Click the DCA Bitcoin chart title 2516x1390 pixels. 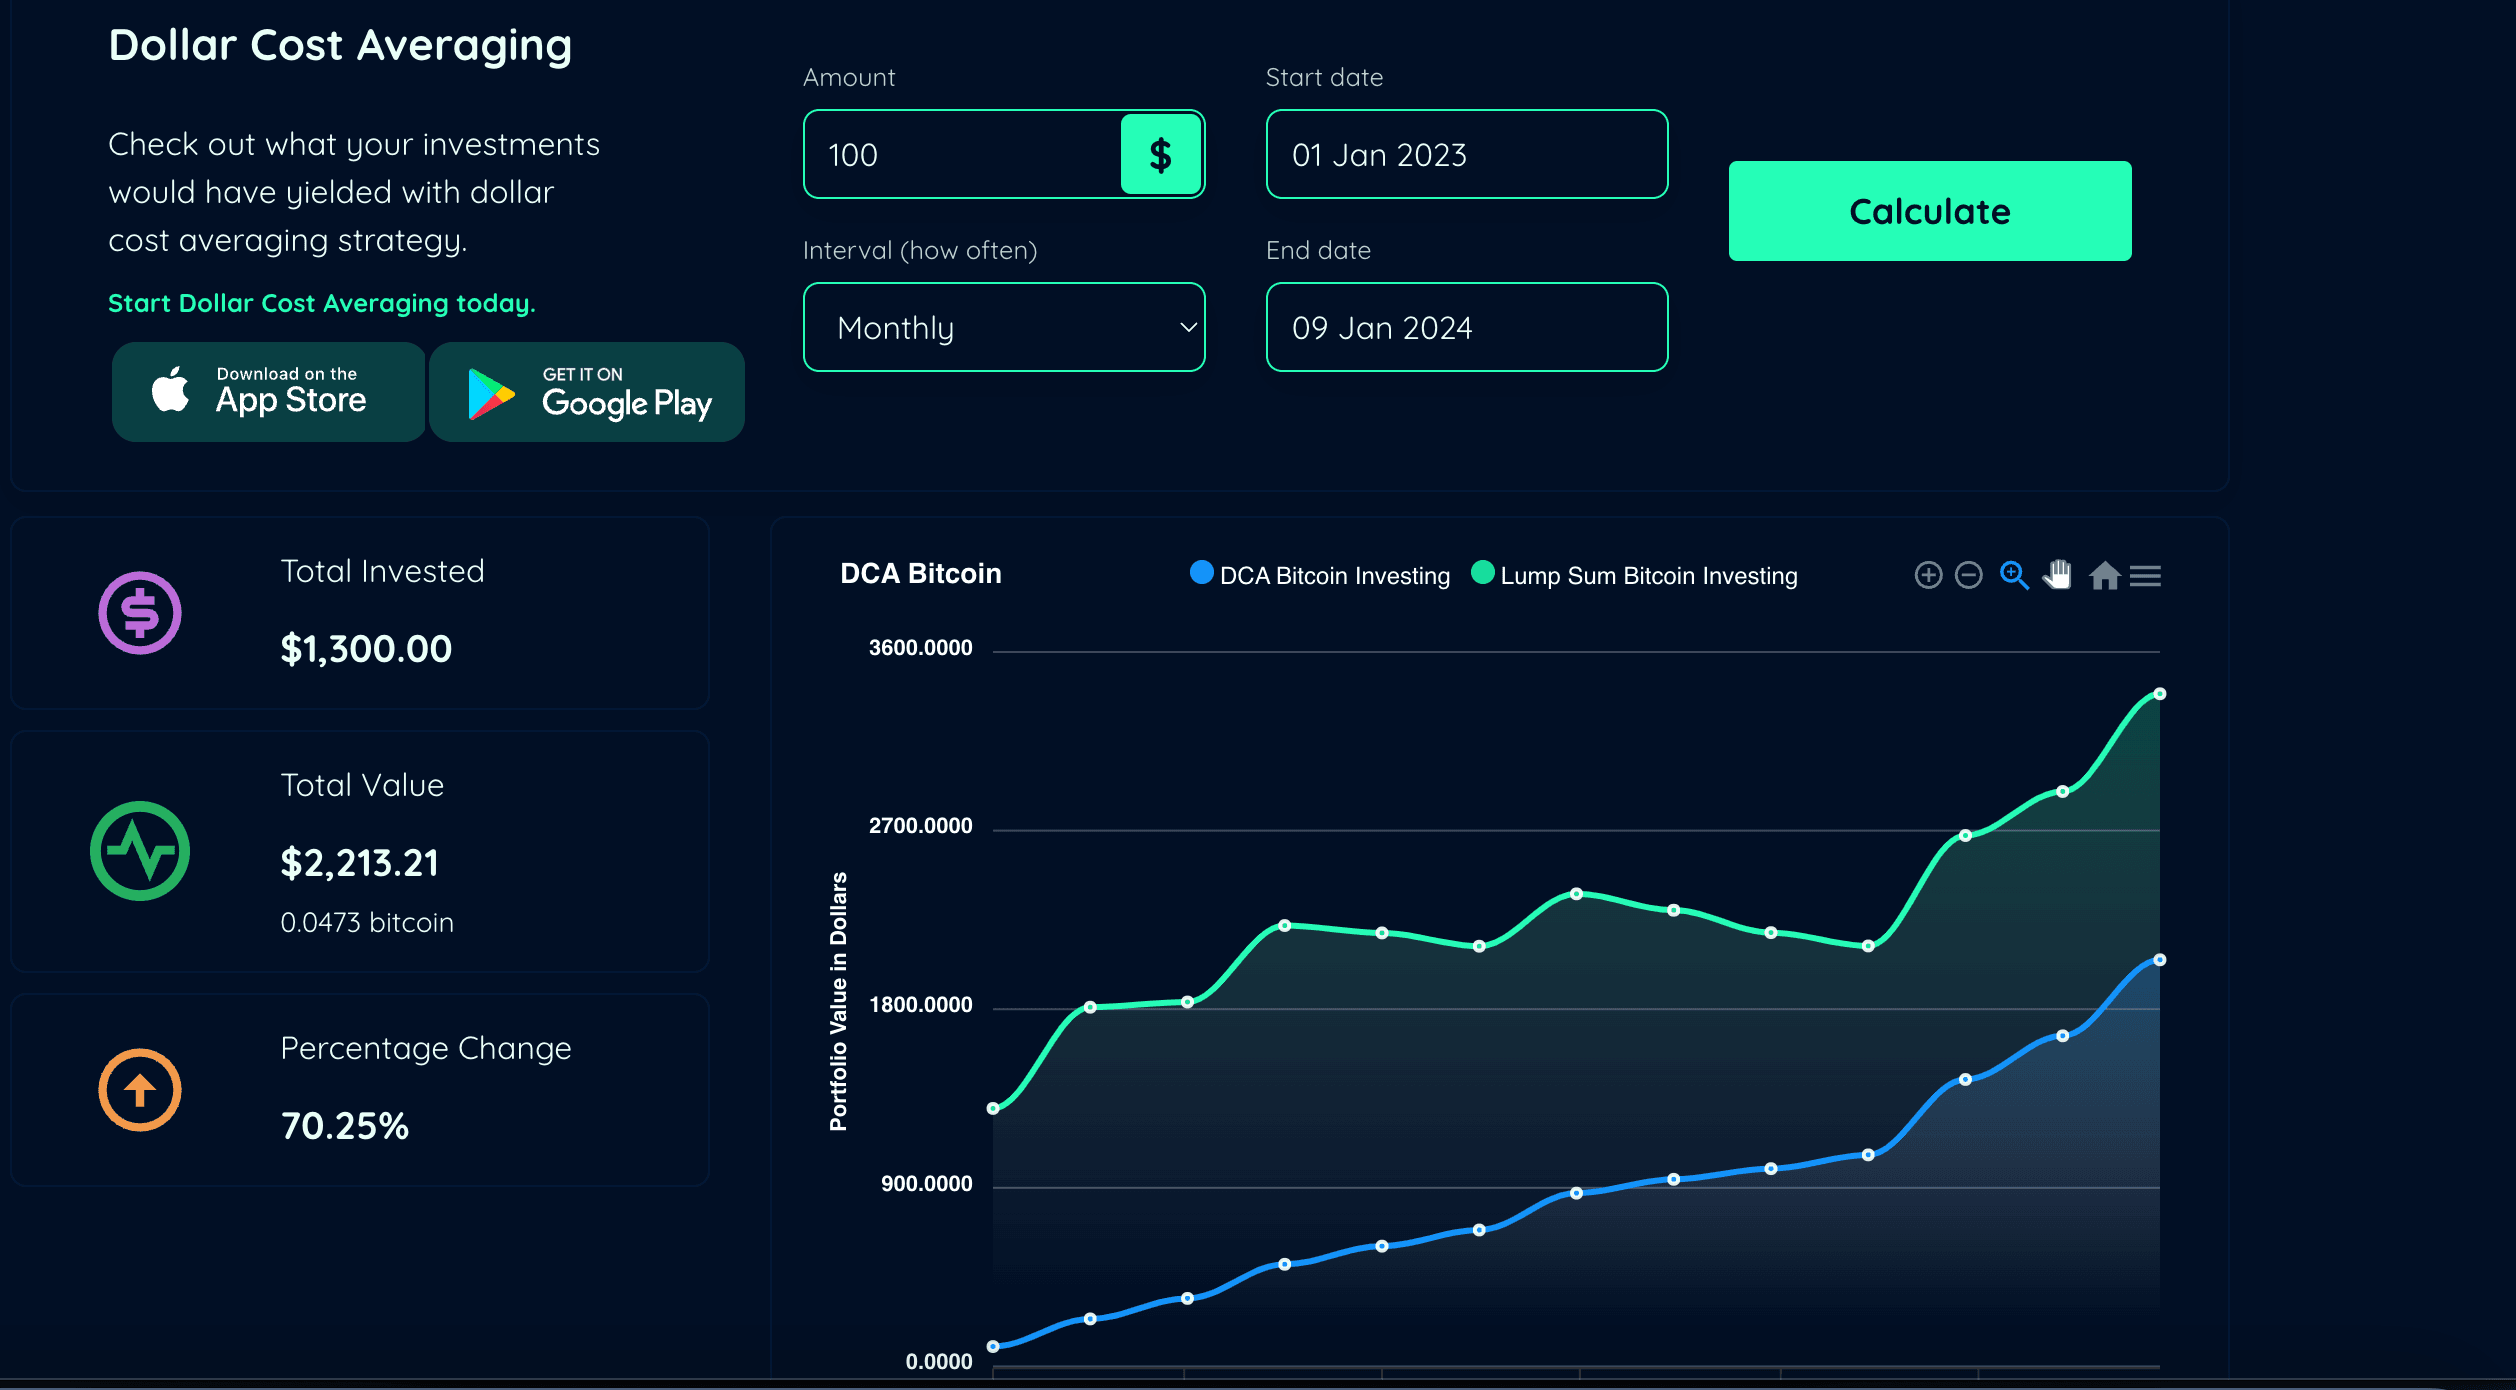point(921,573)
